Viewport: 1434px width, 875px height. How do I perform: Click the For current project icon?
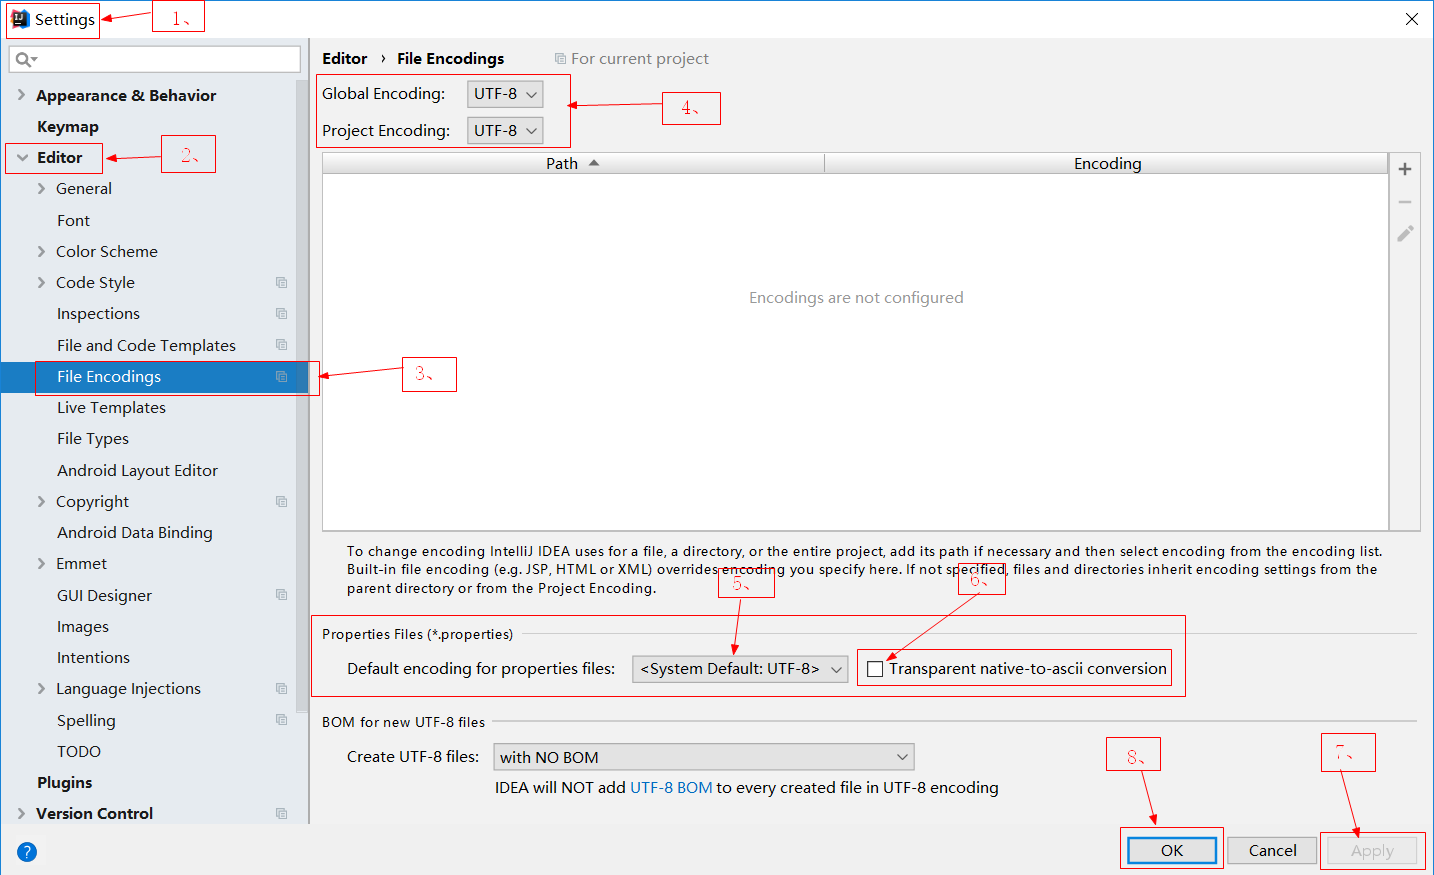(560, 59)
